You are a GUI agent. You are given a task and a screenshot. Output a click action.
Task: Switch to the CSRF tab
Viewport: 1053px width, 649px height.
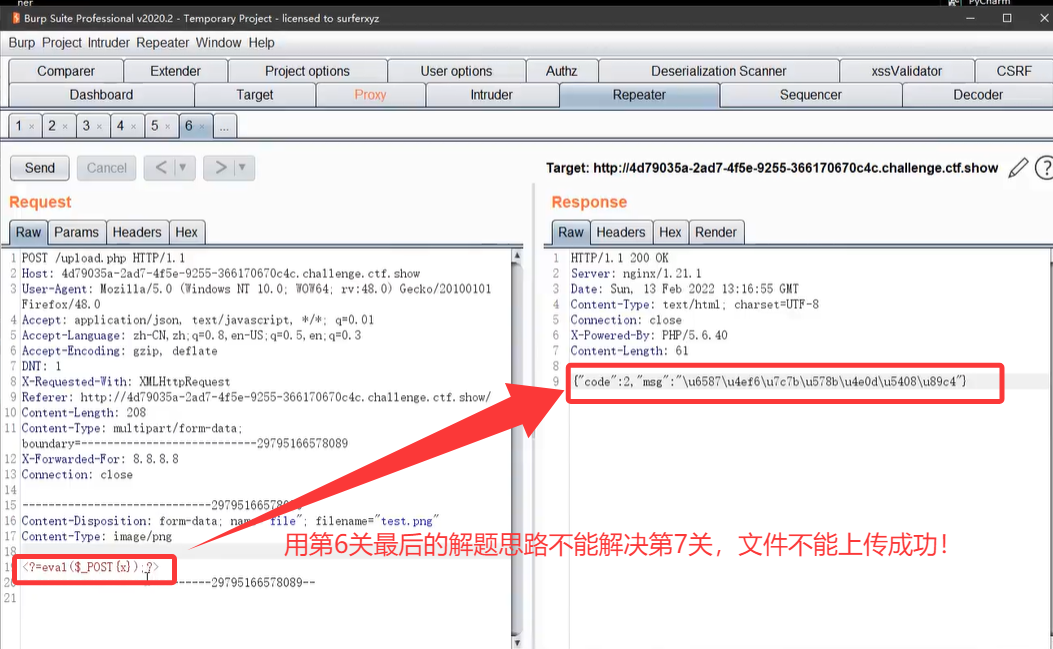(1013, 71)
